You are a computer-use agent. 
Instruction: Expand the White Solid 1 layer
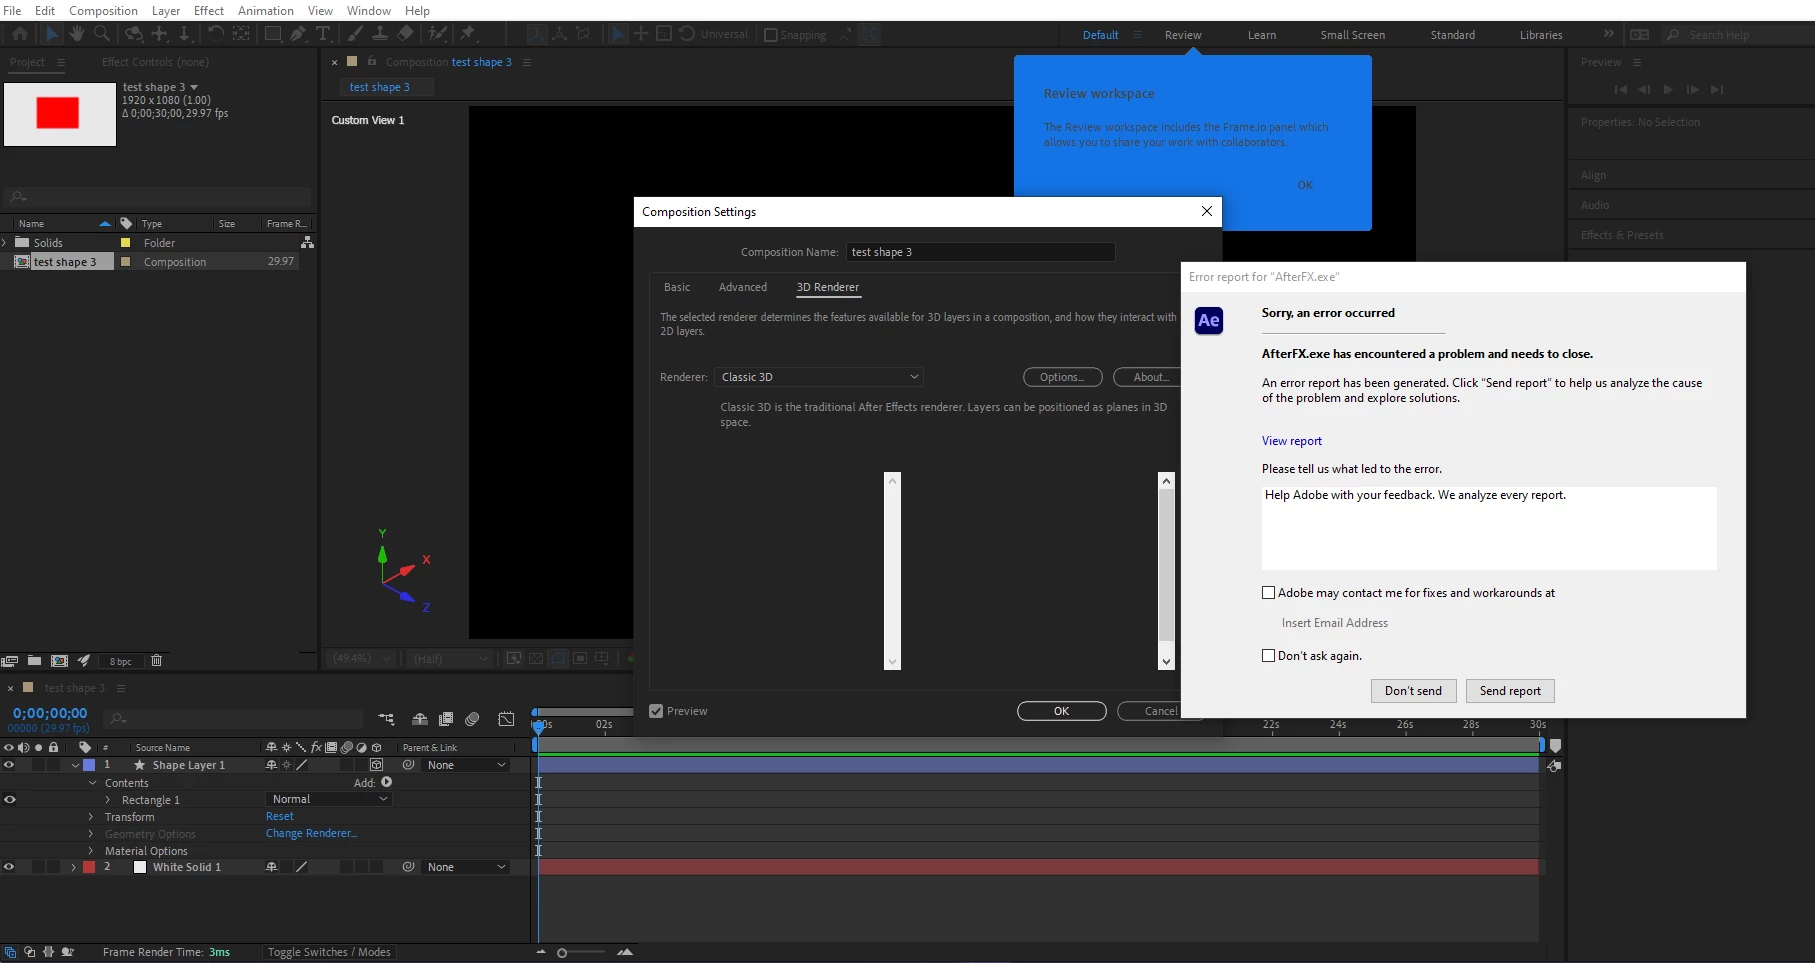click(73, 867)
